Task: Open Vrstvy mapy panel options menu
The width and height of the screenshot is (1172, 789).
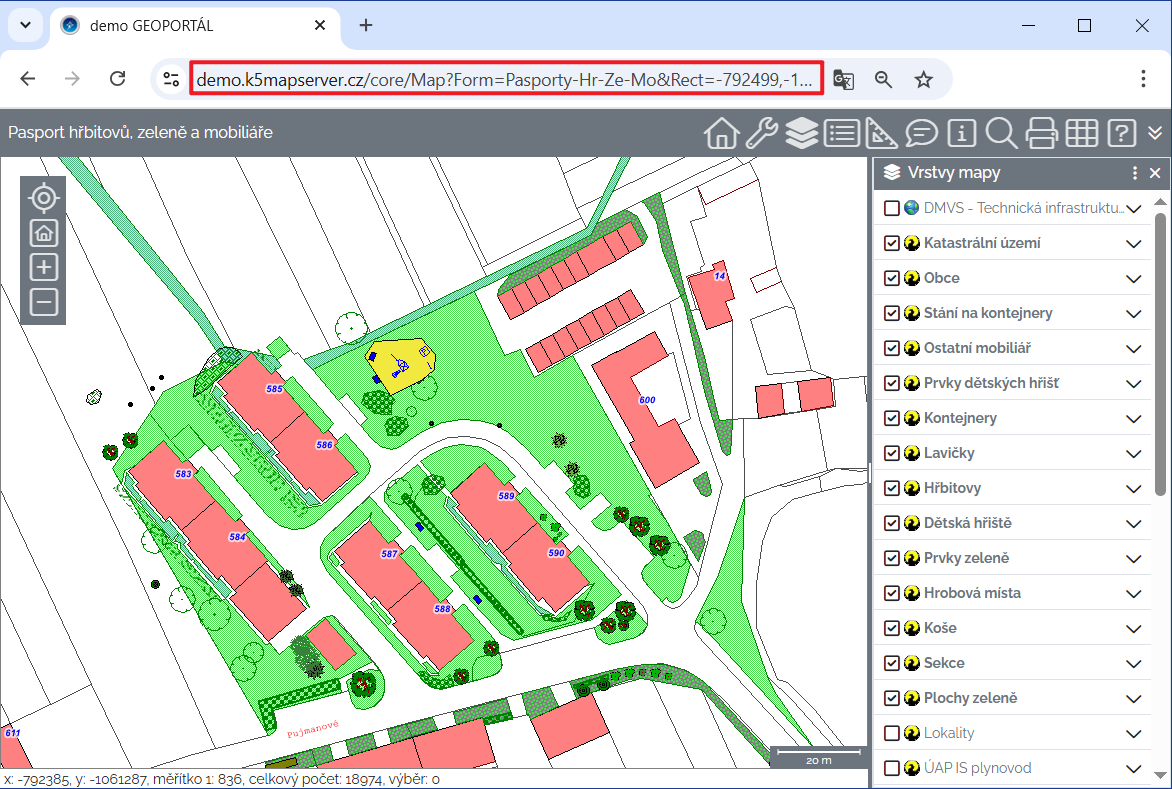Action: point(1135,173)
